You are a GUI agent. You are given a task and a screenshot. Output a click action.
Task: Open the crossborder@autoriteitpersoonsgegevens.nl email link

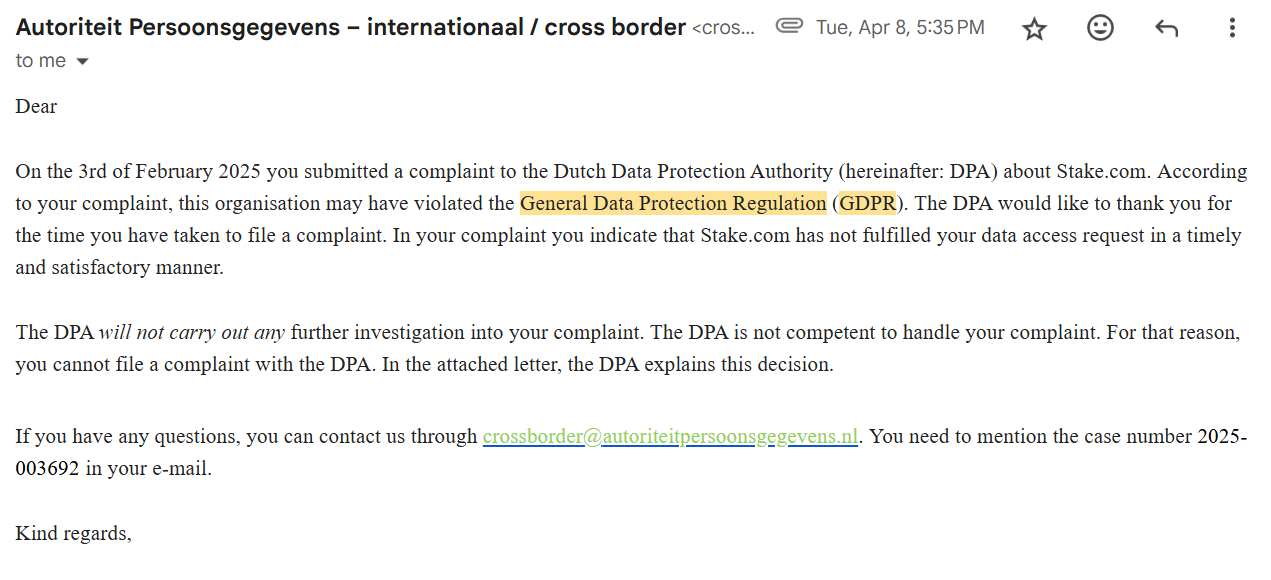(670, 436)
